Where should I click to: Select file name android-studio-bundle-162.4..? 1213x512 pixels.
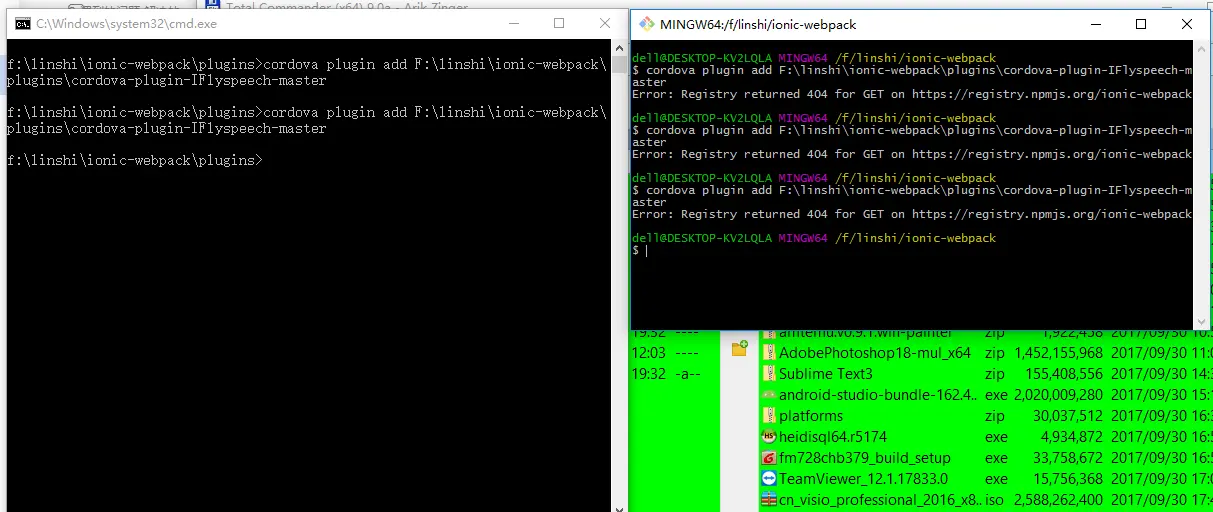[x=877, y=395]
